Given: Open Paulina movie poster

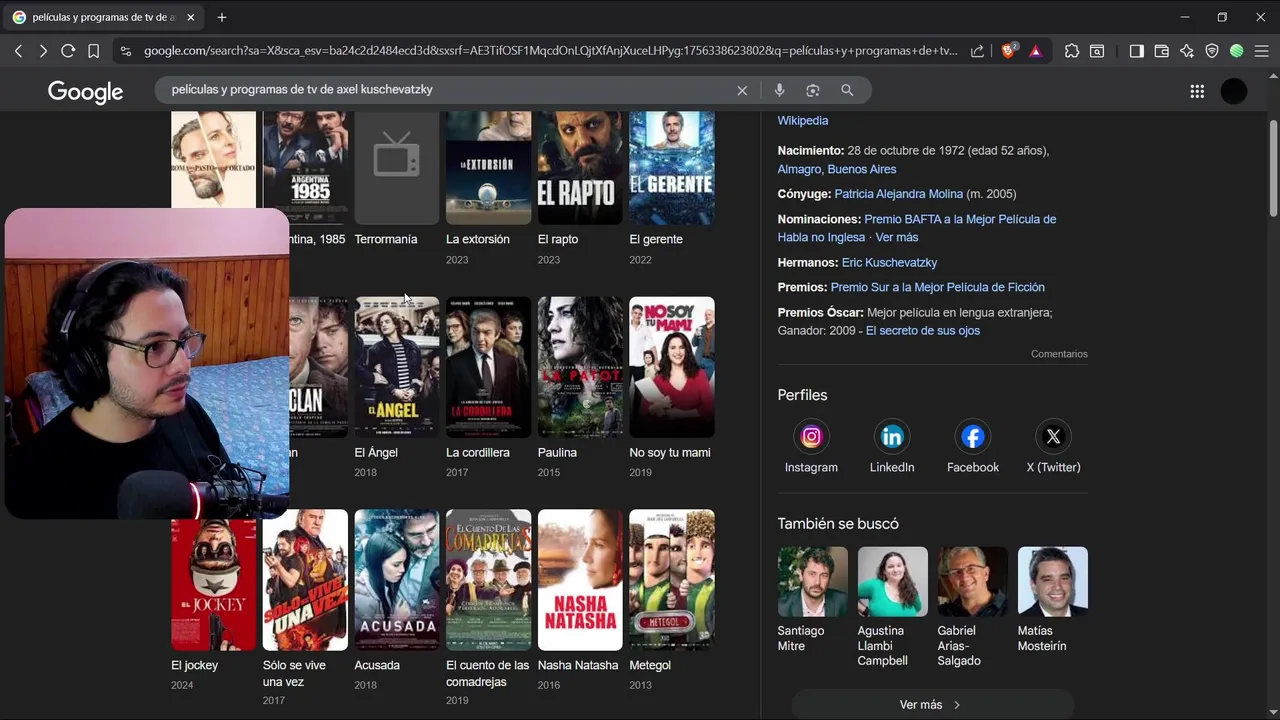Looking at the screenshot, I should tap(580, 367).
